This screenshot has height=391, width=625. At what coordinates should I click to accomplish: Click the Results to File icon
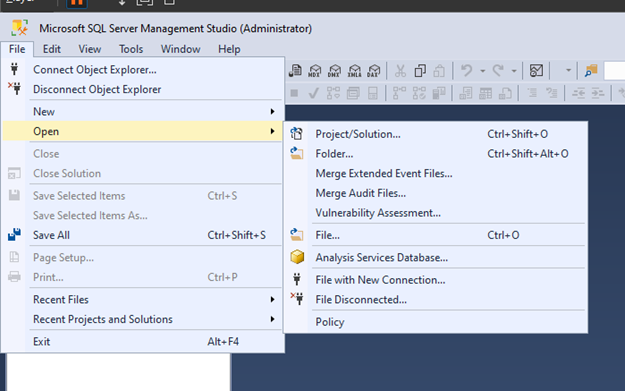(505, 93)
